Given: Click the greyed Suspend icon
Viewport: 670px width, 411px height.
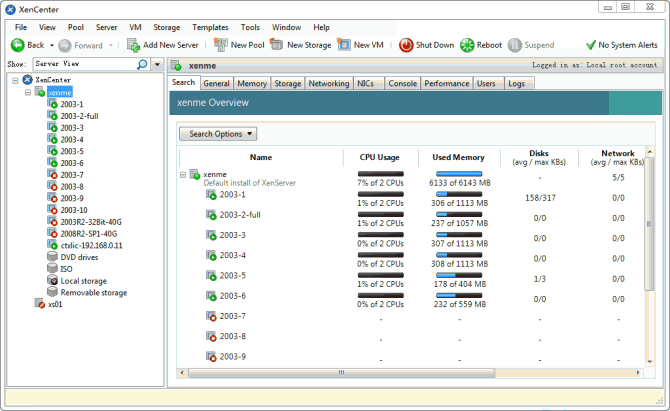Looking at the screenshot, I should pos(515,45).
